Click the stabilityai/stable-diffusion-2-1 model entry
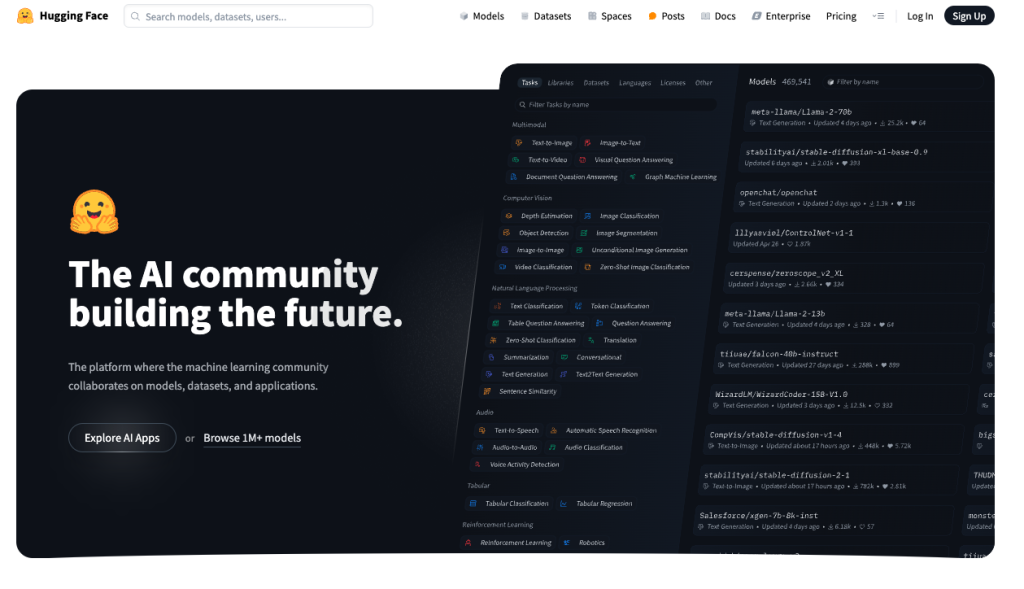1024x589 pixels. point(827,480)
